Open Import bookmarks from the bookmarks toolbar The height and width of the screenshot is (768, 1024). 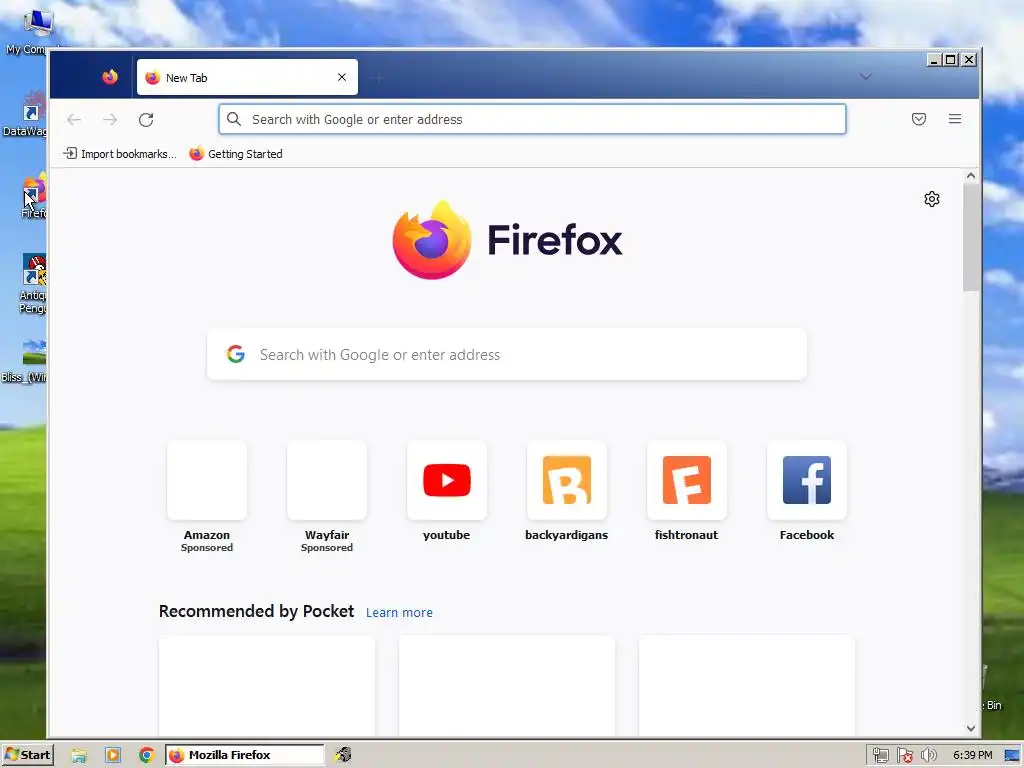(x=120, y=153)
